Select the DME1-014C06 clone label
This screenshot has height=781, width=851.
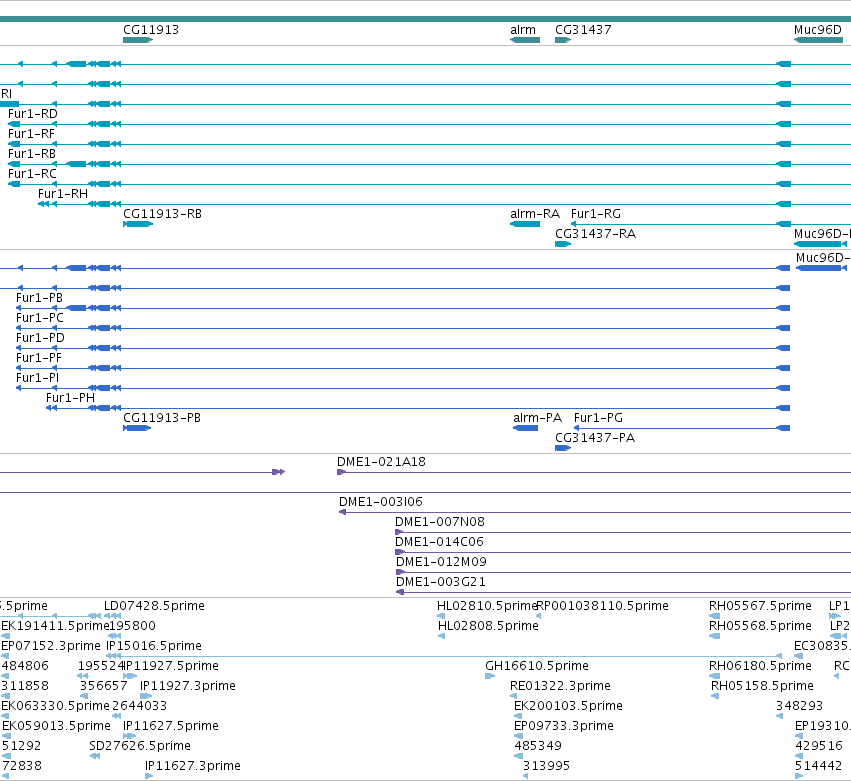439,542
